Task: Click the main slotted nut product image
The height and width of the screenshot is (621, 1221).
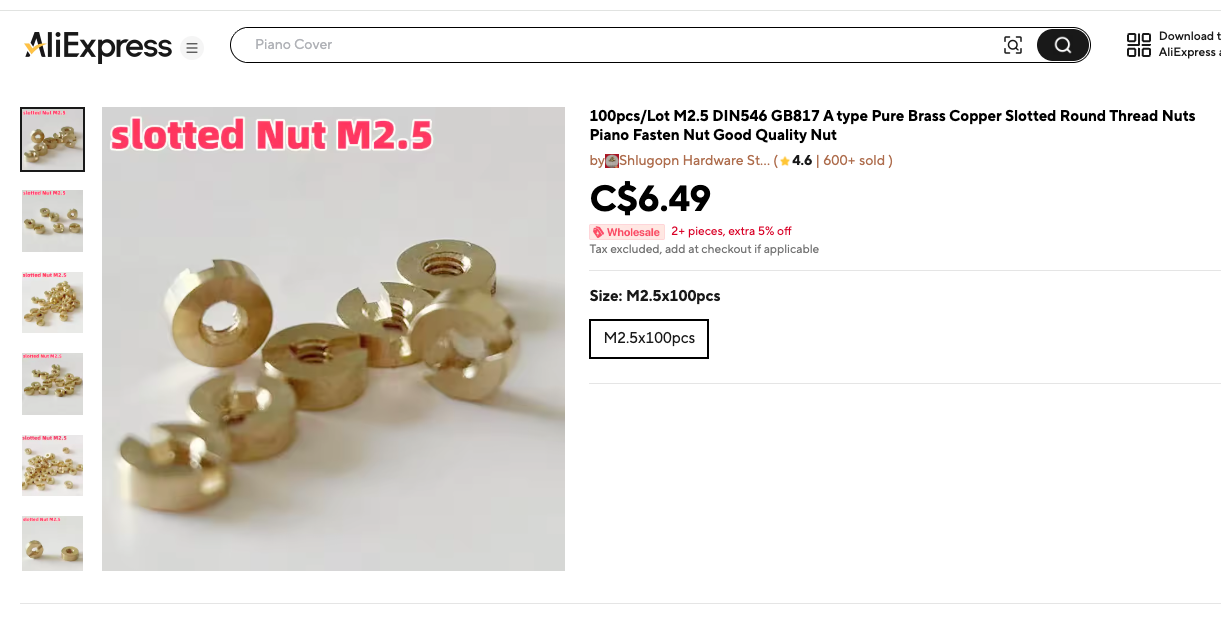Action: pyautogui.click(x=333, y=339)
